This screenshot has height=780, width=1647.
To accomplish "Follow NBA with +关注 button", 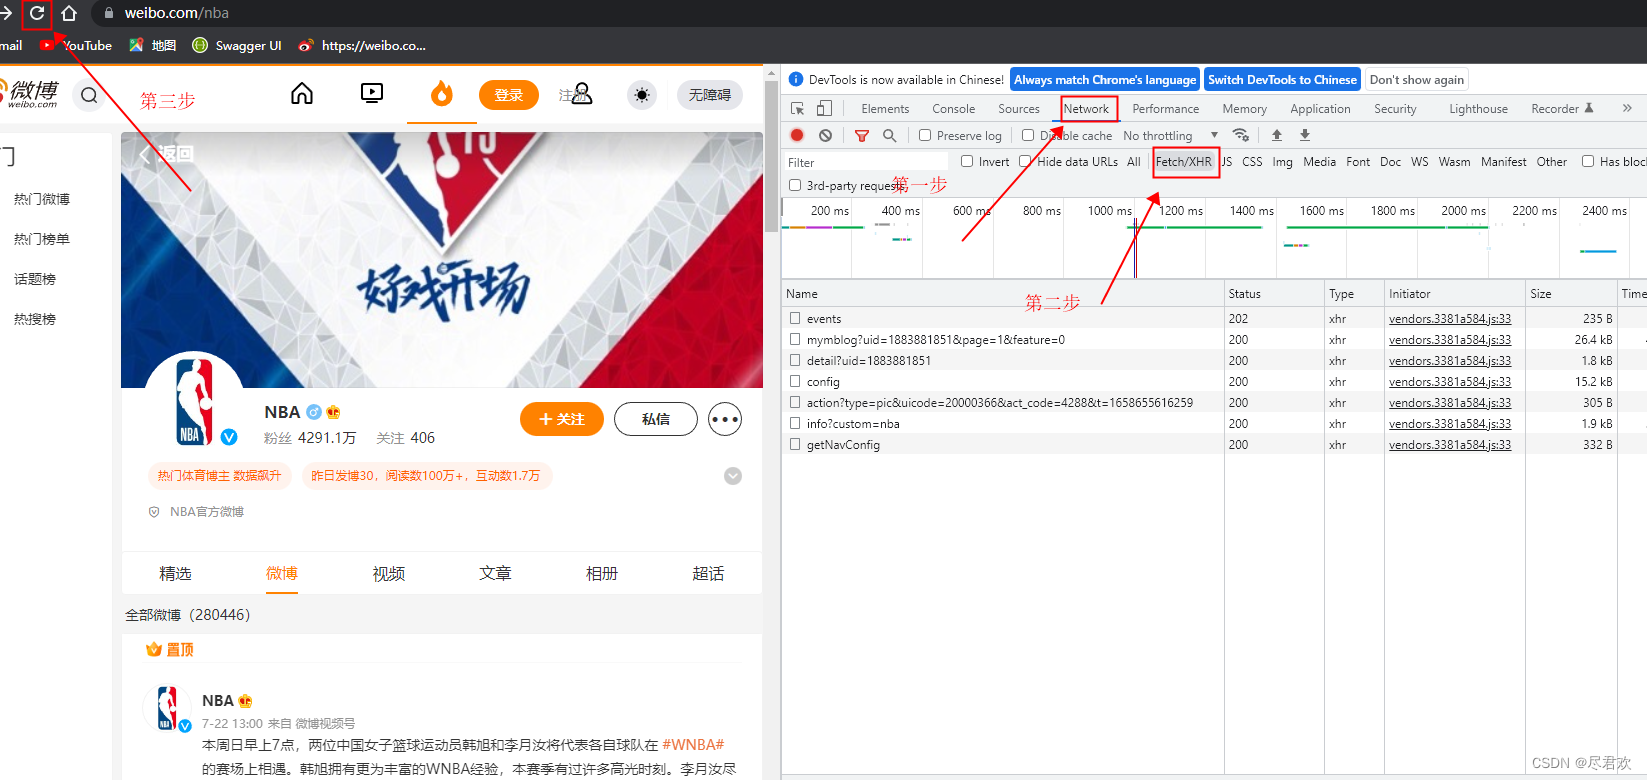I will point(562,419).
